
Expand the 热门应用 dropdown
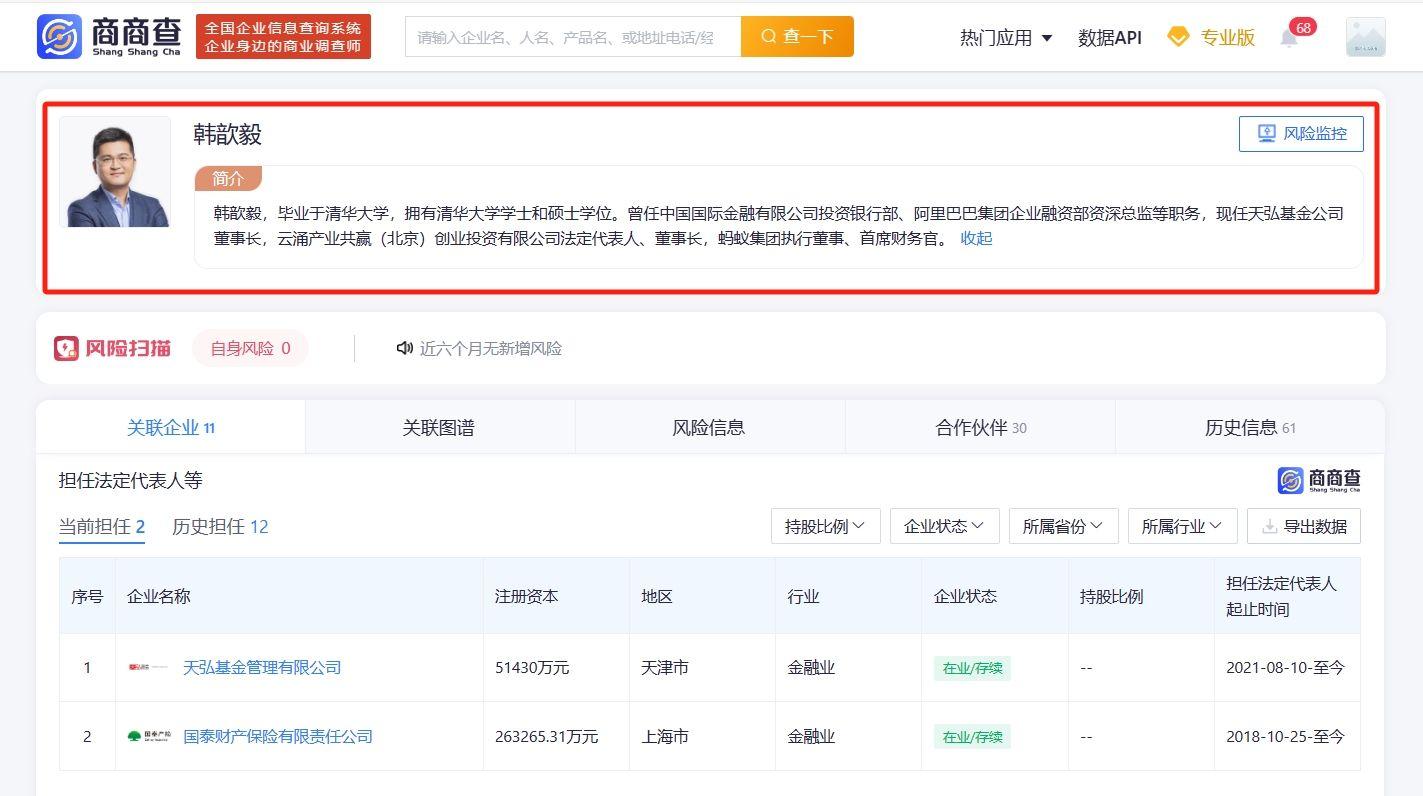[1006, 37]
